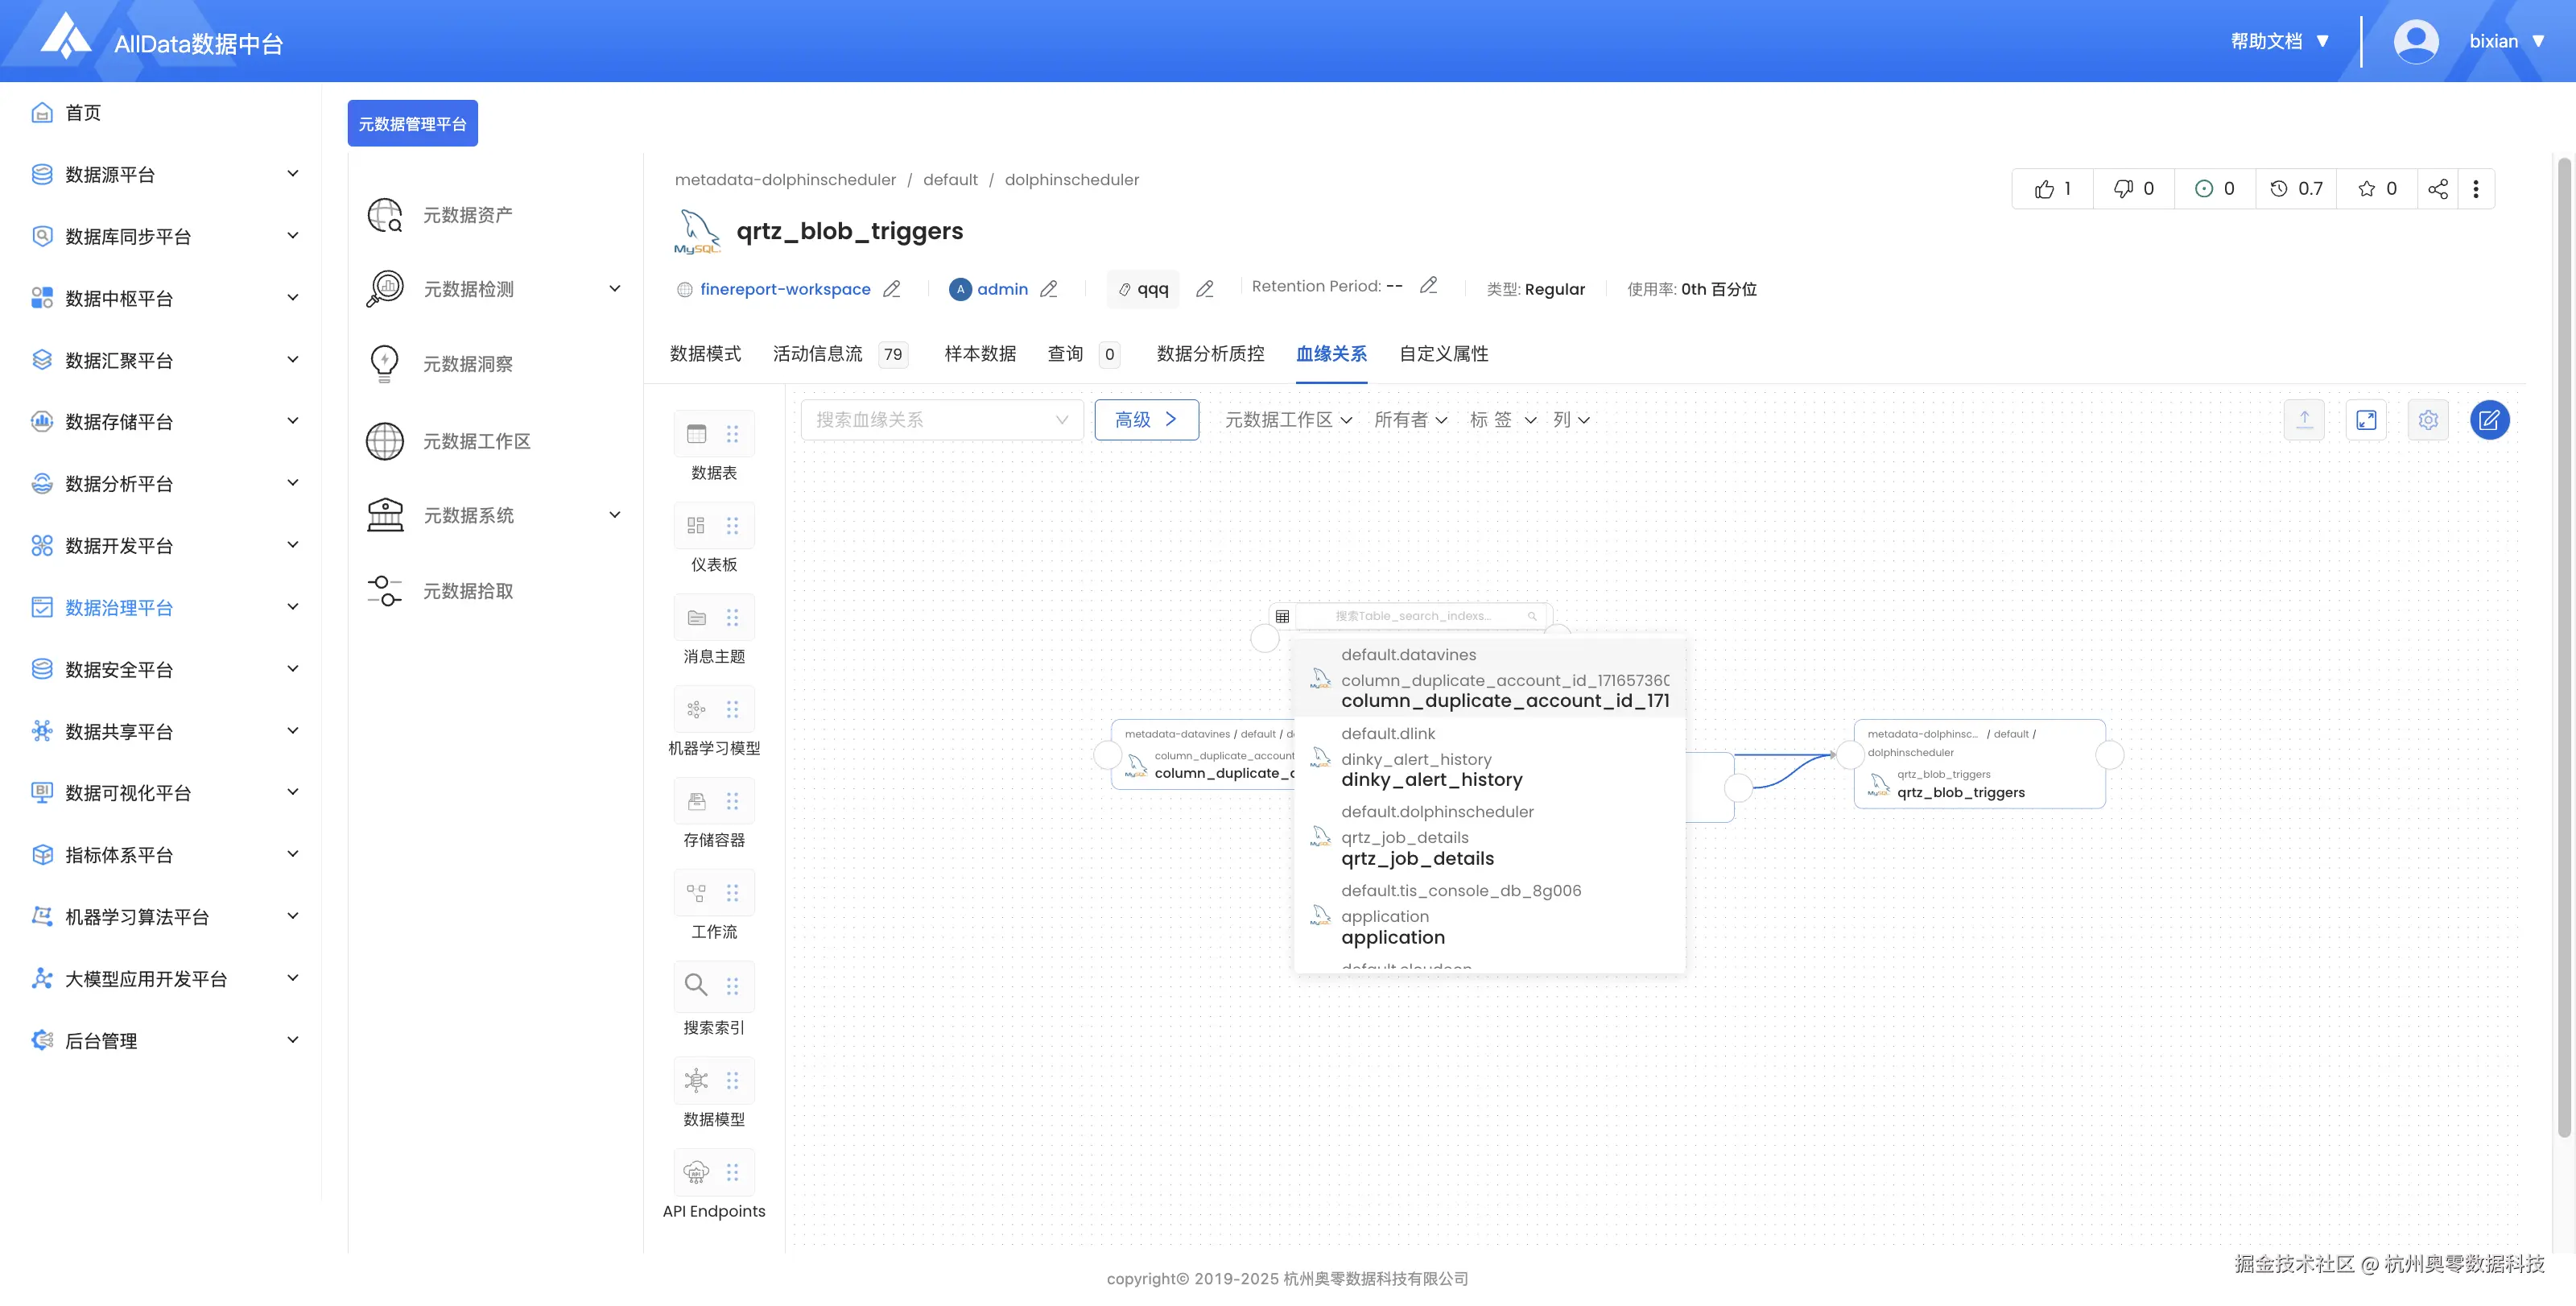This screenshot has width=2576, height=1306.
Task: Click the blue edit lineage button
Action: click(2489, 420)
